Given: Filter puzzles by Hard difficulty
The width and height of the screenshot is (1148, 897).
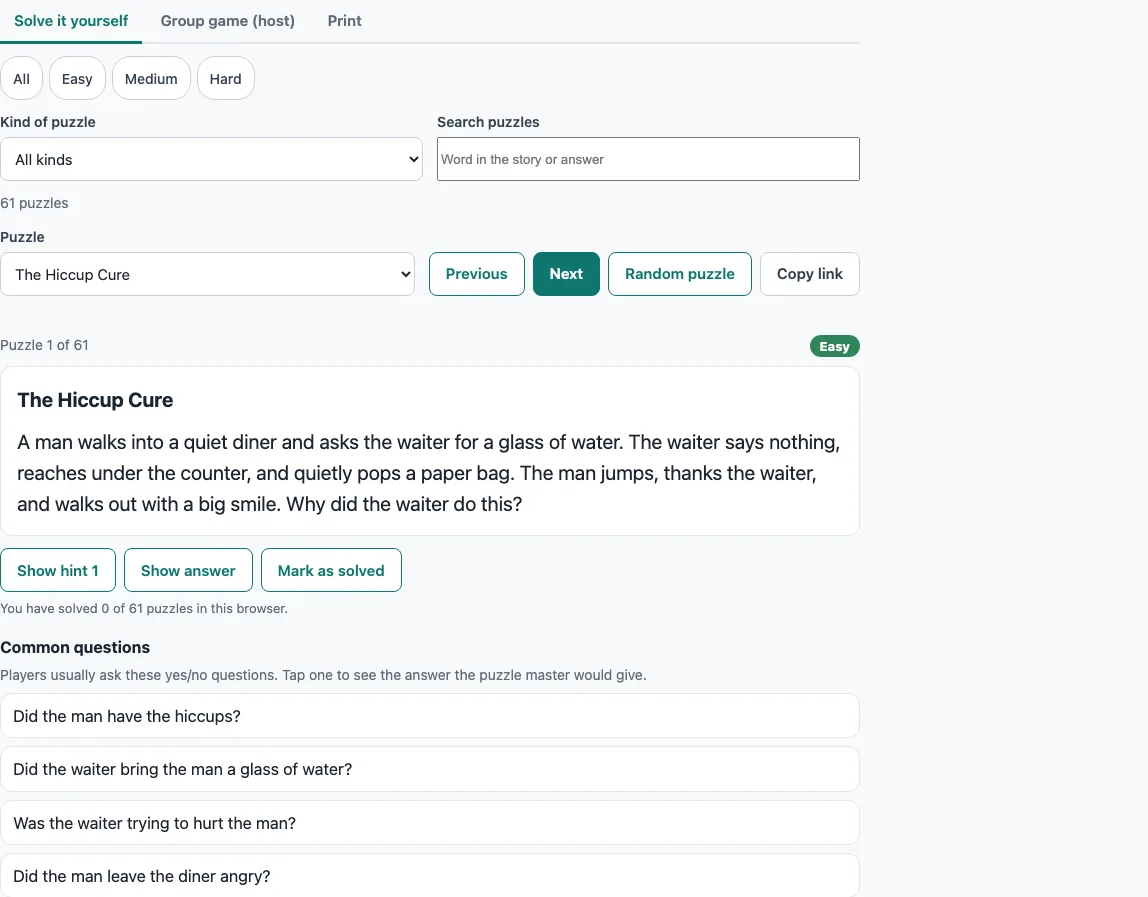Looking at the screenshot, I should pos(226,78).
